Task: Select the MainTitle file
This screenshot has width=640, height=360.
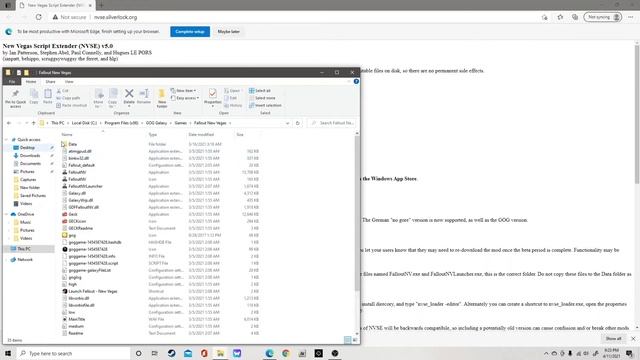Action: pyautogui.click(x=77, y=319)
